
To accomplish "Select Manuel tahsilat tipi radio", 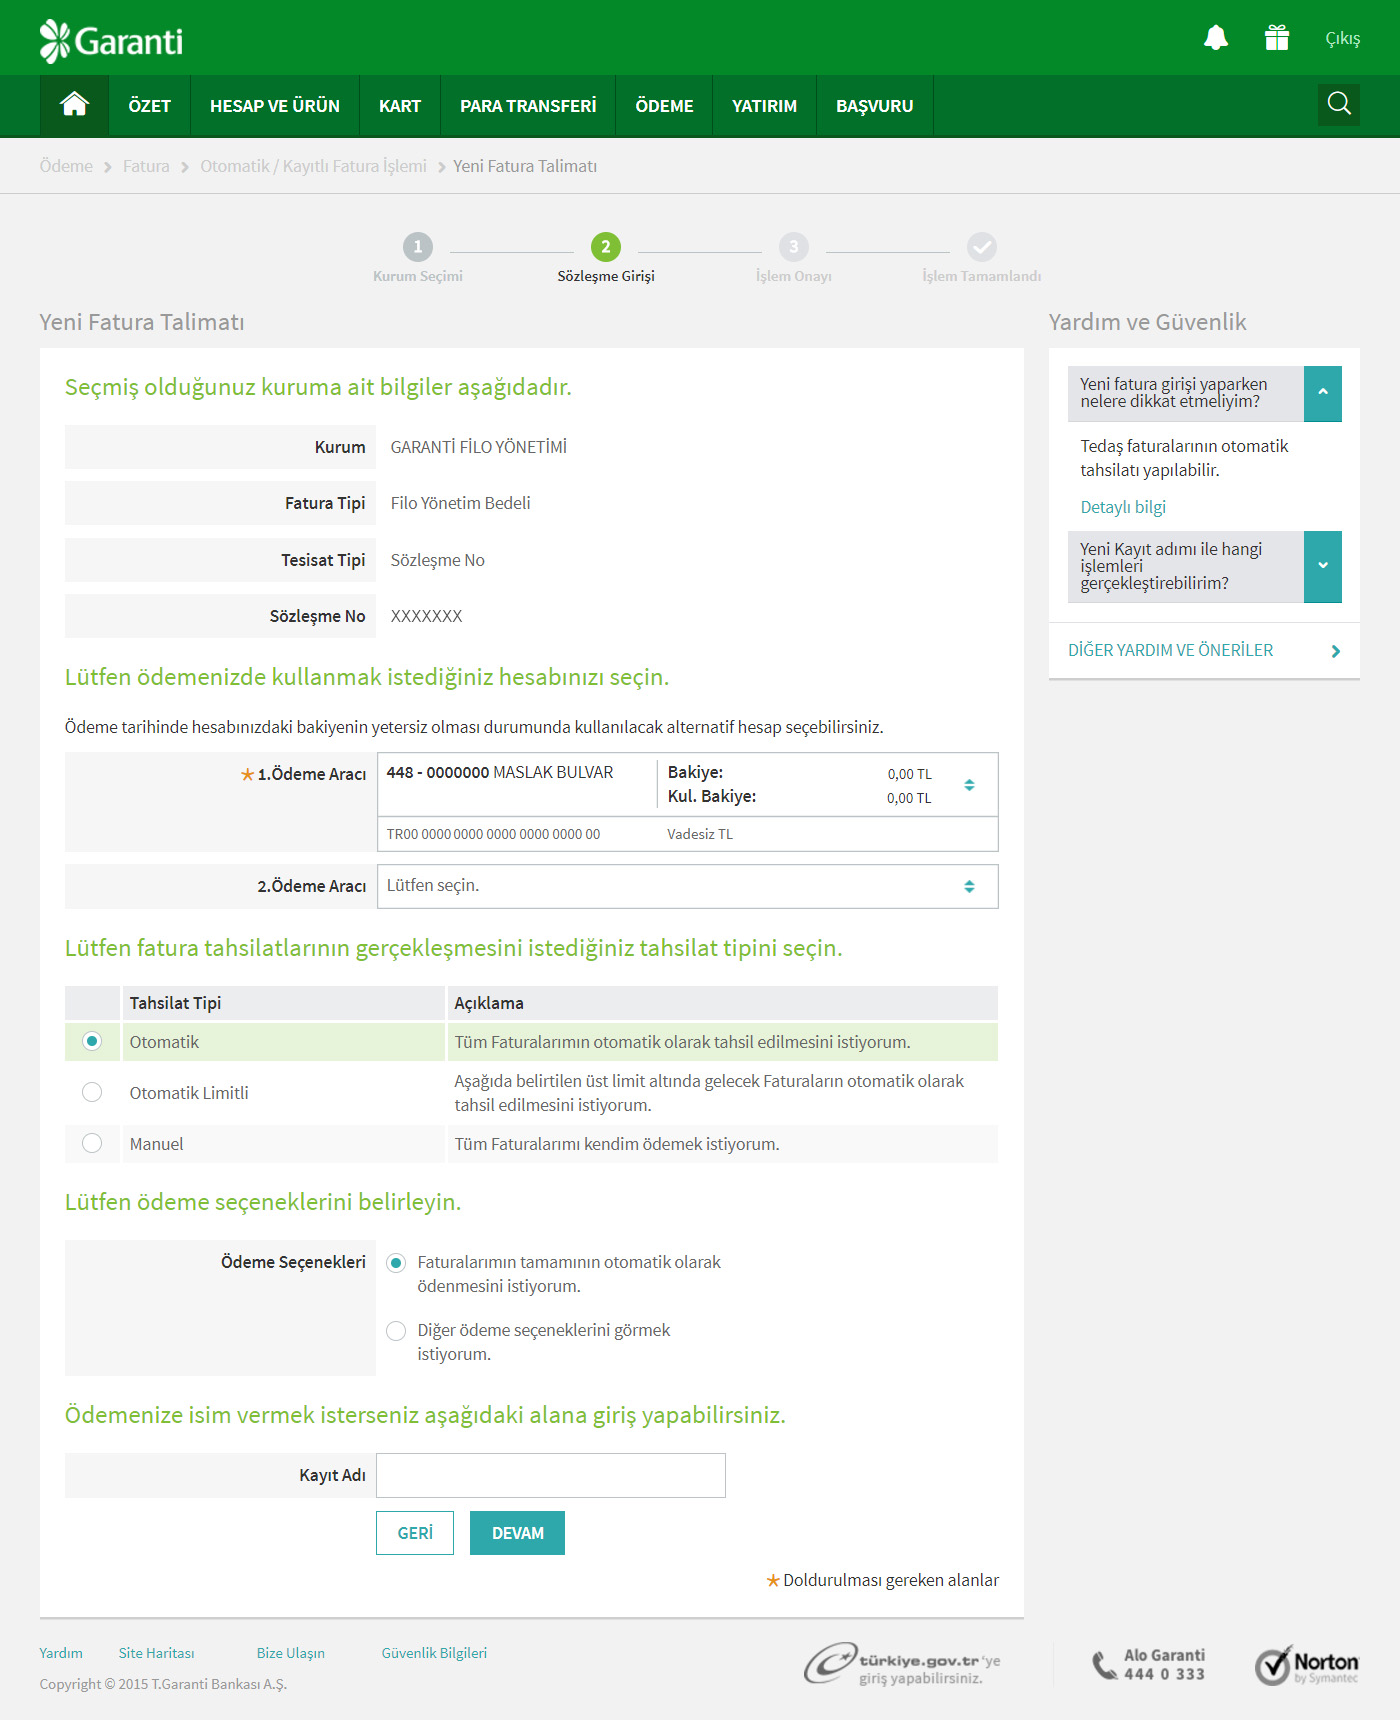I will coord(92,1143).
